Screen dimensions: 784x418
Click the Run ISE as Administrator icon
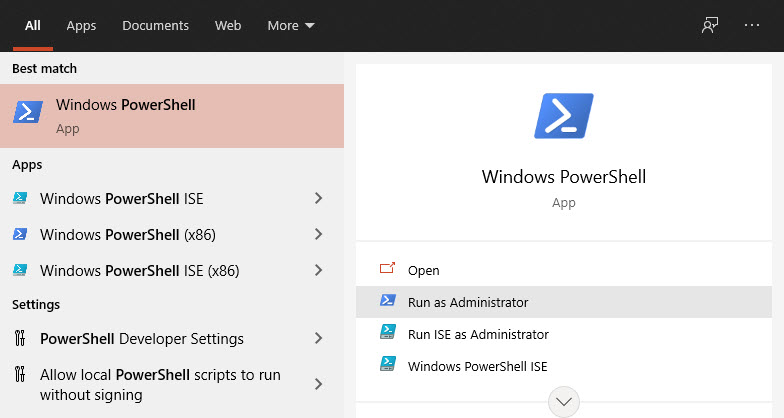(388, 334)
